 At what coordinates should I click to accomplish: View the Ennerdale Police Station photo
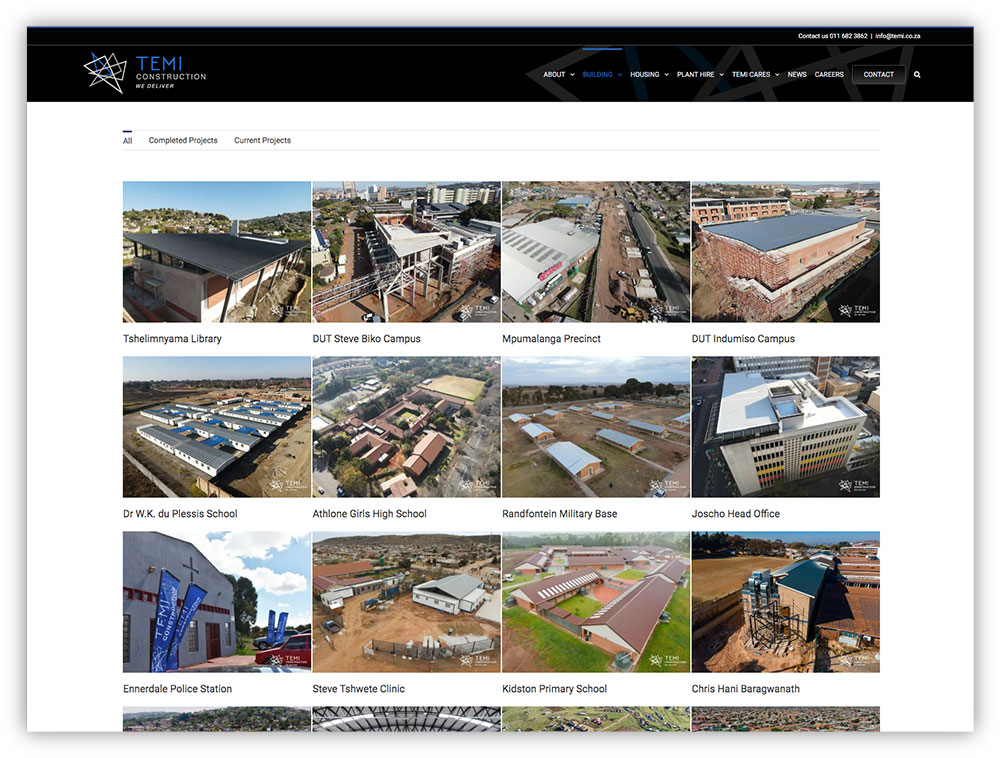(x=217, y=601)
